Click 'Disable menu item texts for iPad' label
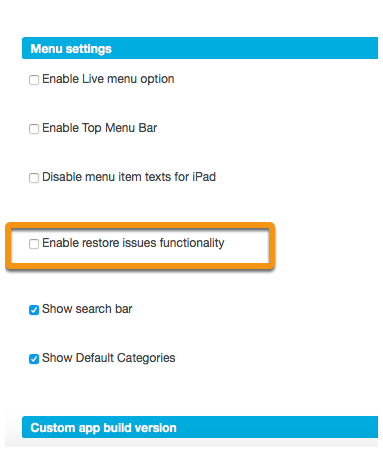The width and height of the screenshot is (383, 452). tap(129, 177)
